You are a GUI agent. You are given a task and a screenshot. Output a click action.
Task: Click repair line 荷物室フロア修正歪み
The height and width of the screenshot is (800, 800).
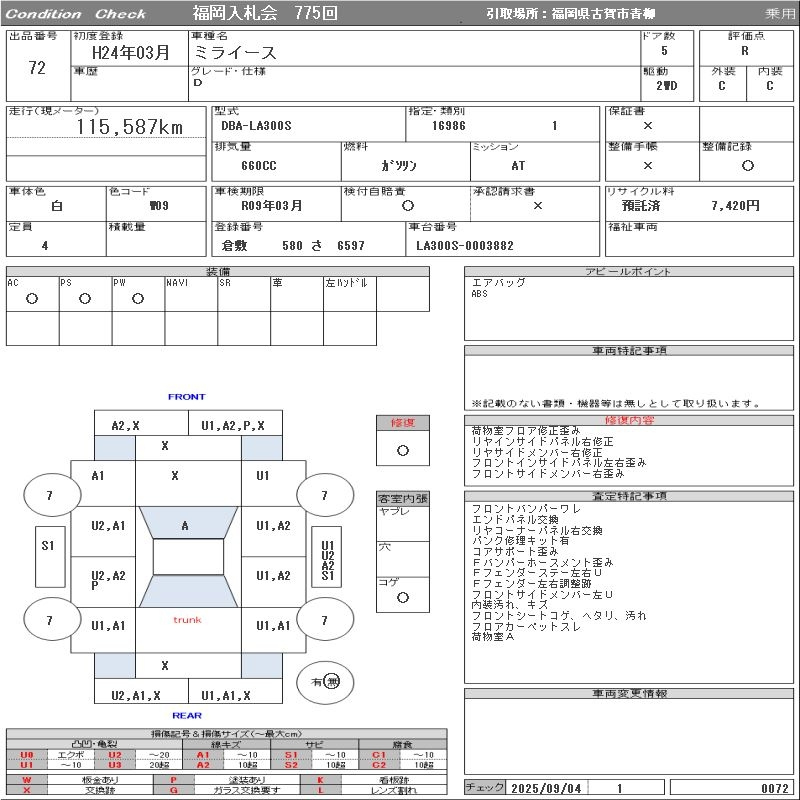(526, 431)
